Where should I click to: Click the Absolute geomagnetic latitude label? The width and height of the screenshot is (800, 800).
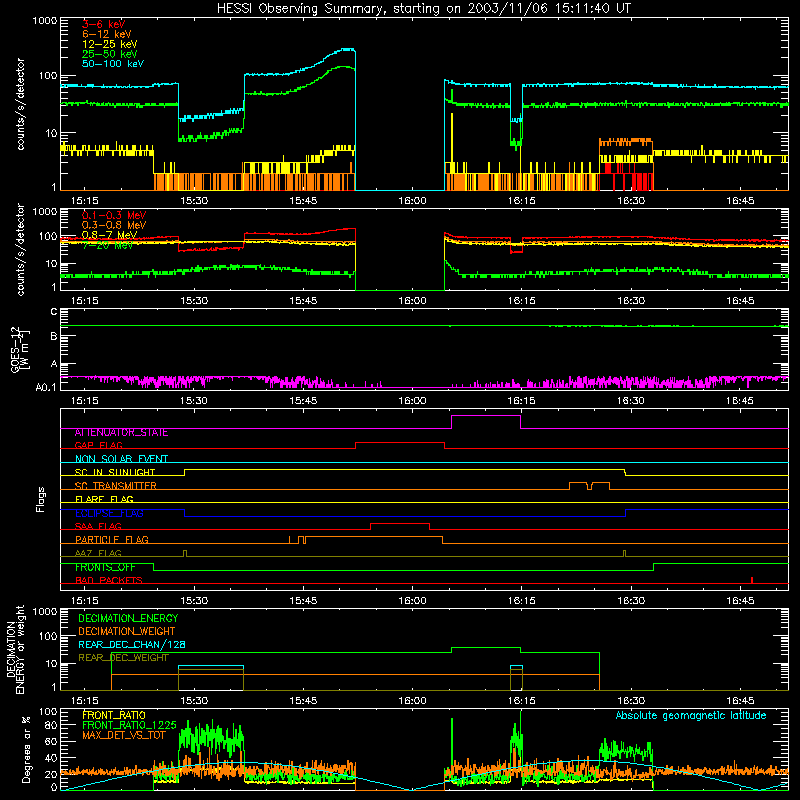coord(691,716)
